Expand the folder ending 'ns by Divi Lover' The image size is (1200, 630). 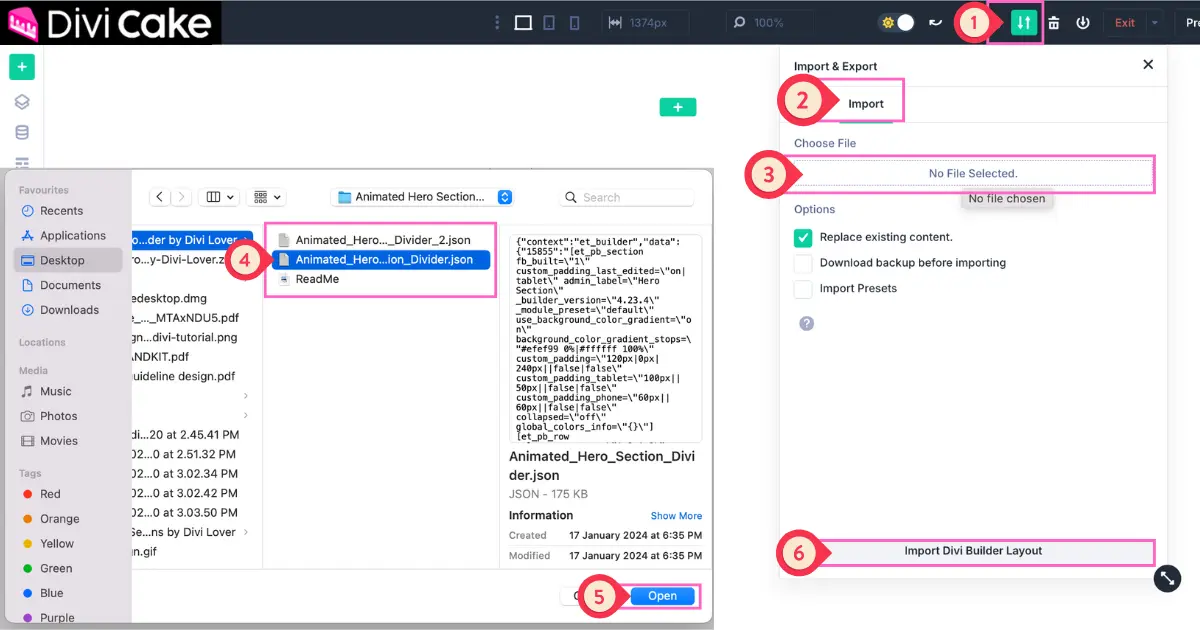click(246, 532)
